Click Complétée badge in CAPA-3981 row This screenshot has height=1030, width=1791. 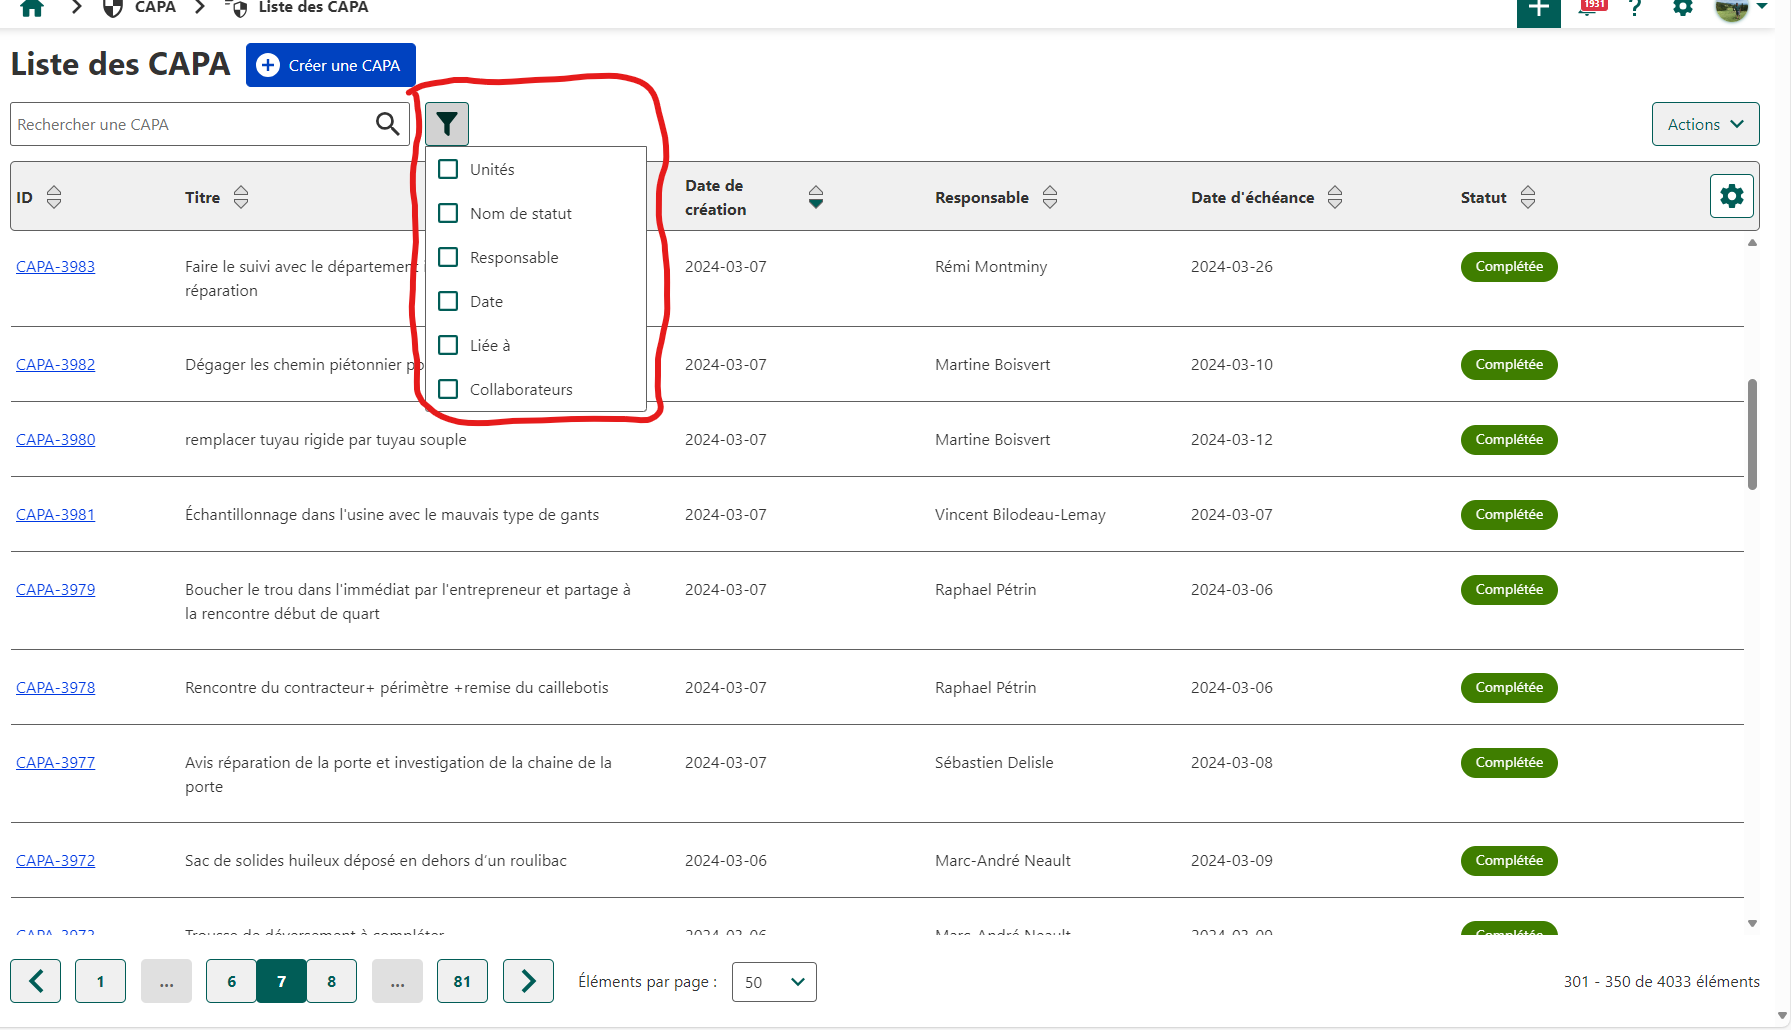(x=1509, y=515)
